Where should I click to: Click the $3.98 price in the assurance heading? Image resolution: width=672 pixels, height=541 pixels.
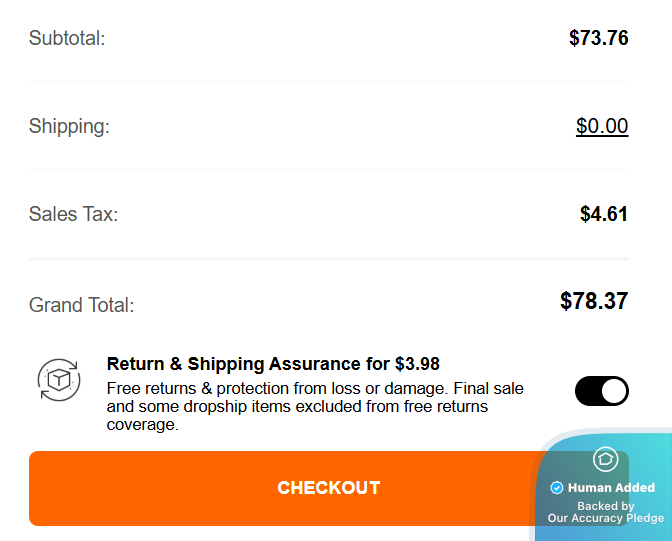(x=417, y=364)
